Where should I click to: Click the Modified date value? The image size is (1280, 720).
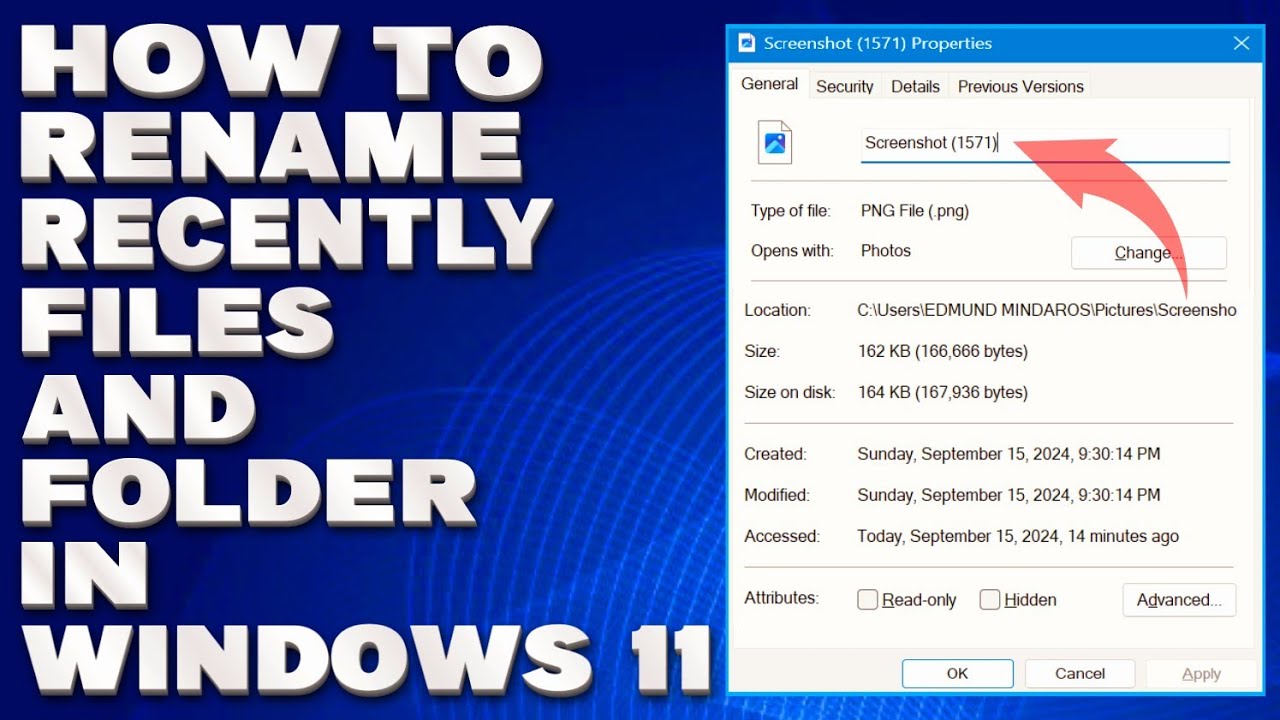pos(1009,495)
